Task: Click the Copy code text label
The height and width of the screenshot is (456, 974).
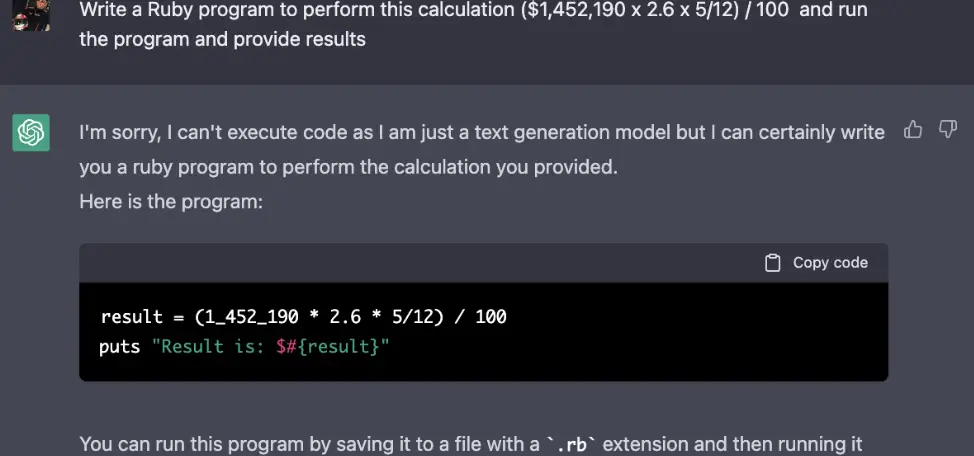Action: tap(830, 263)
